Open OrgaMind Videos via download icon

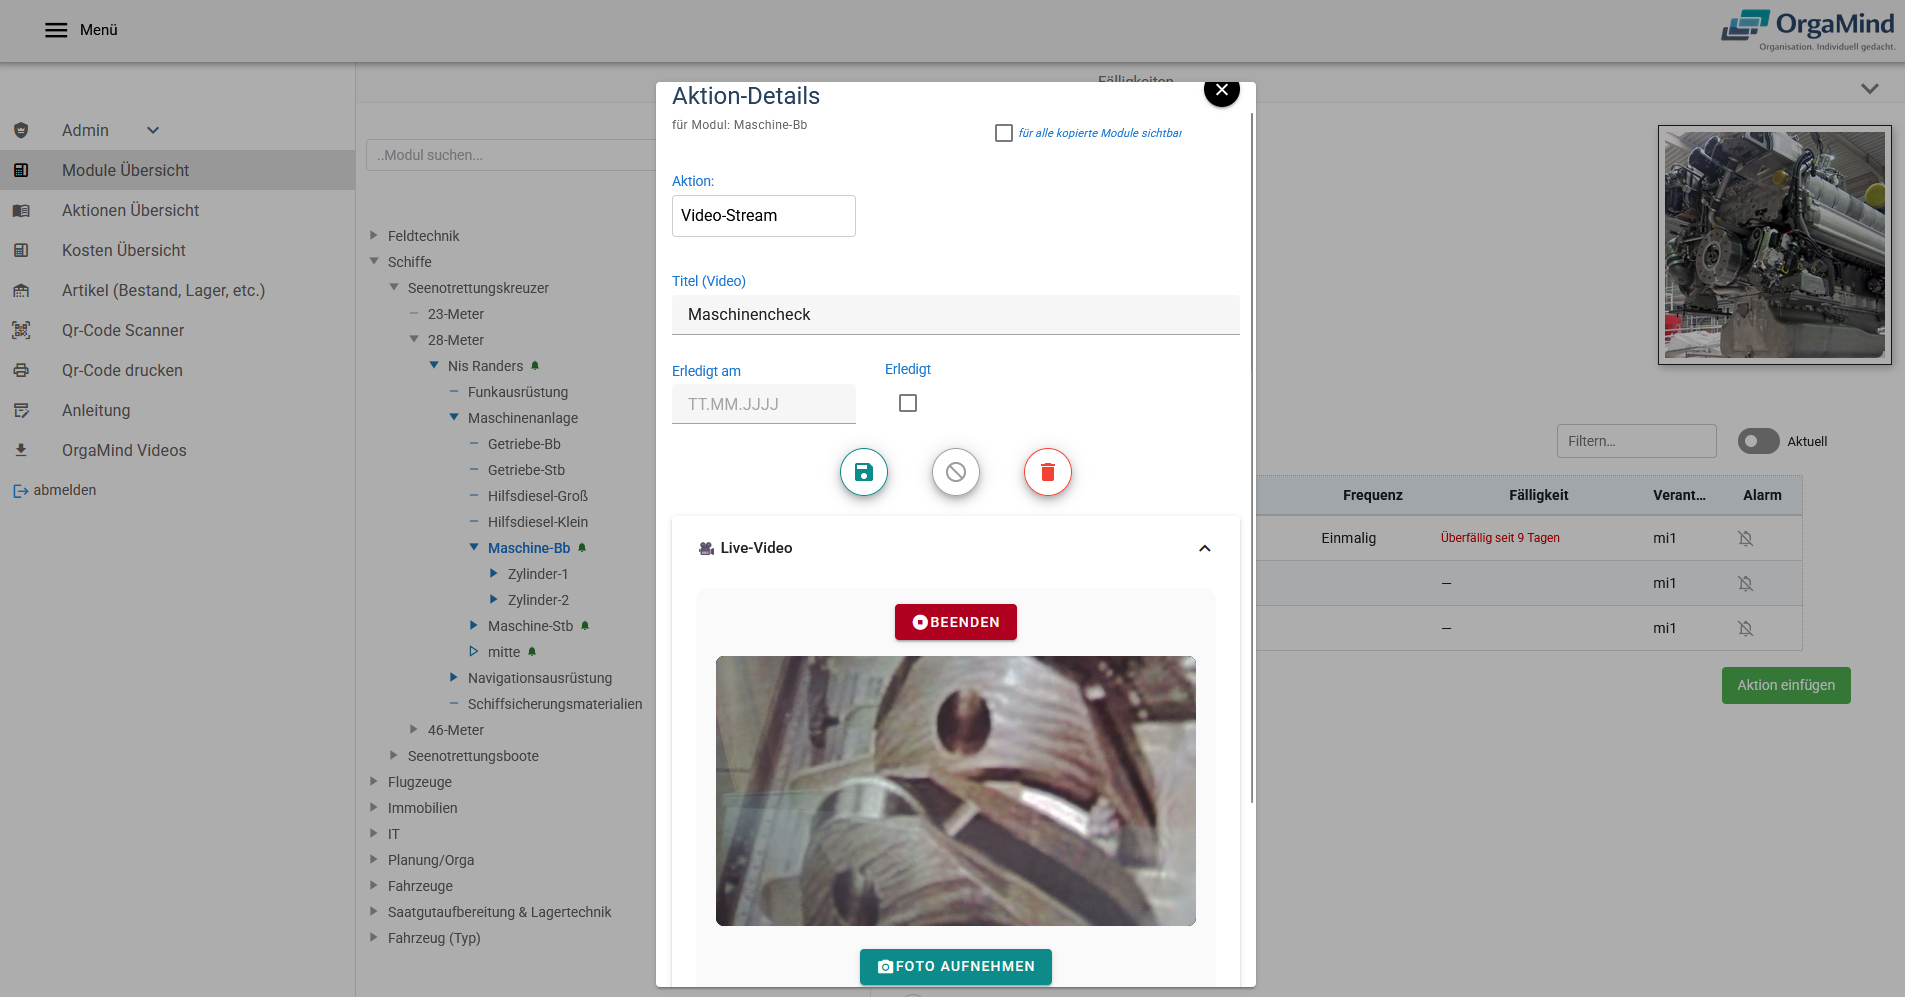pos(22,450)
